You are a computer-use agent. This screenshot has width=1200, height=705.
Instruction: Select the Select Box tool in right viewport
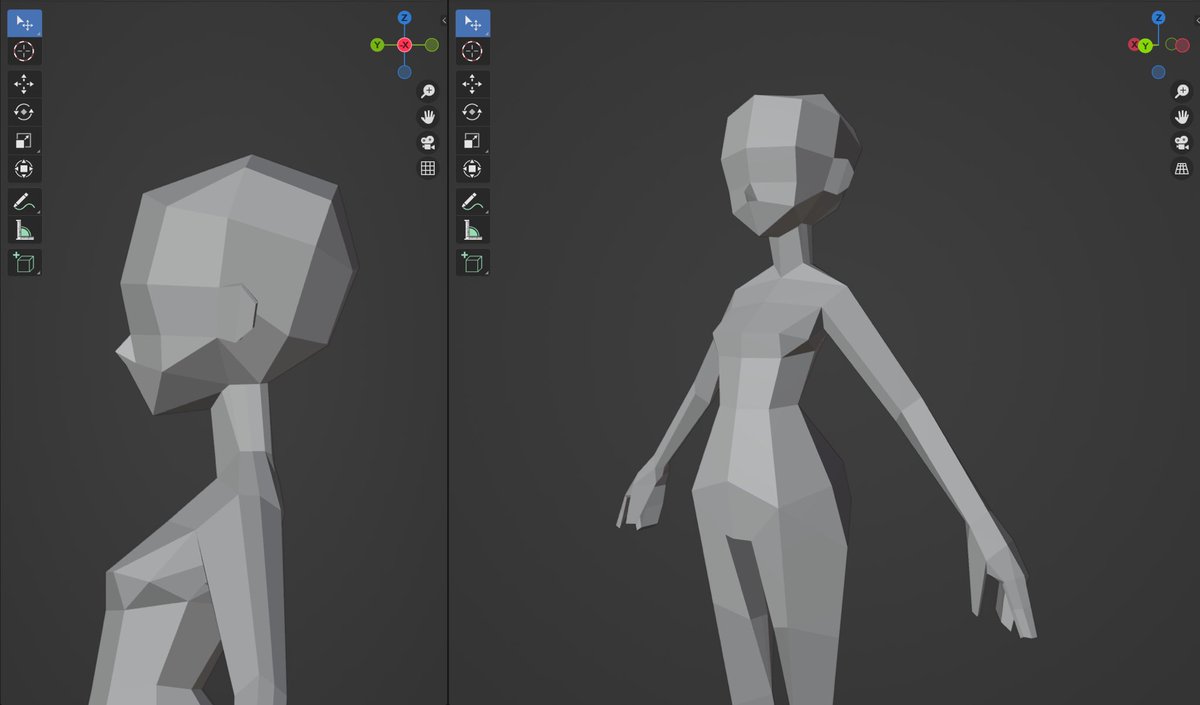(x=472, y=23)
